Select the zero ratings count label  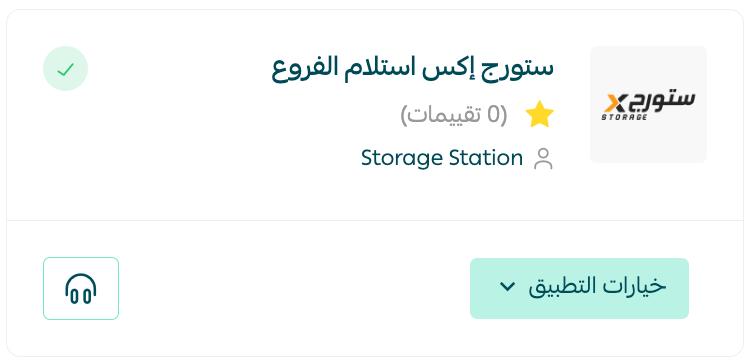tap(454, 115)
